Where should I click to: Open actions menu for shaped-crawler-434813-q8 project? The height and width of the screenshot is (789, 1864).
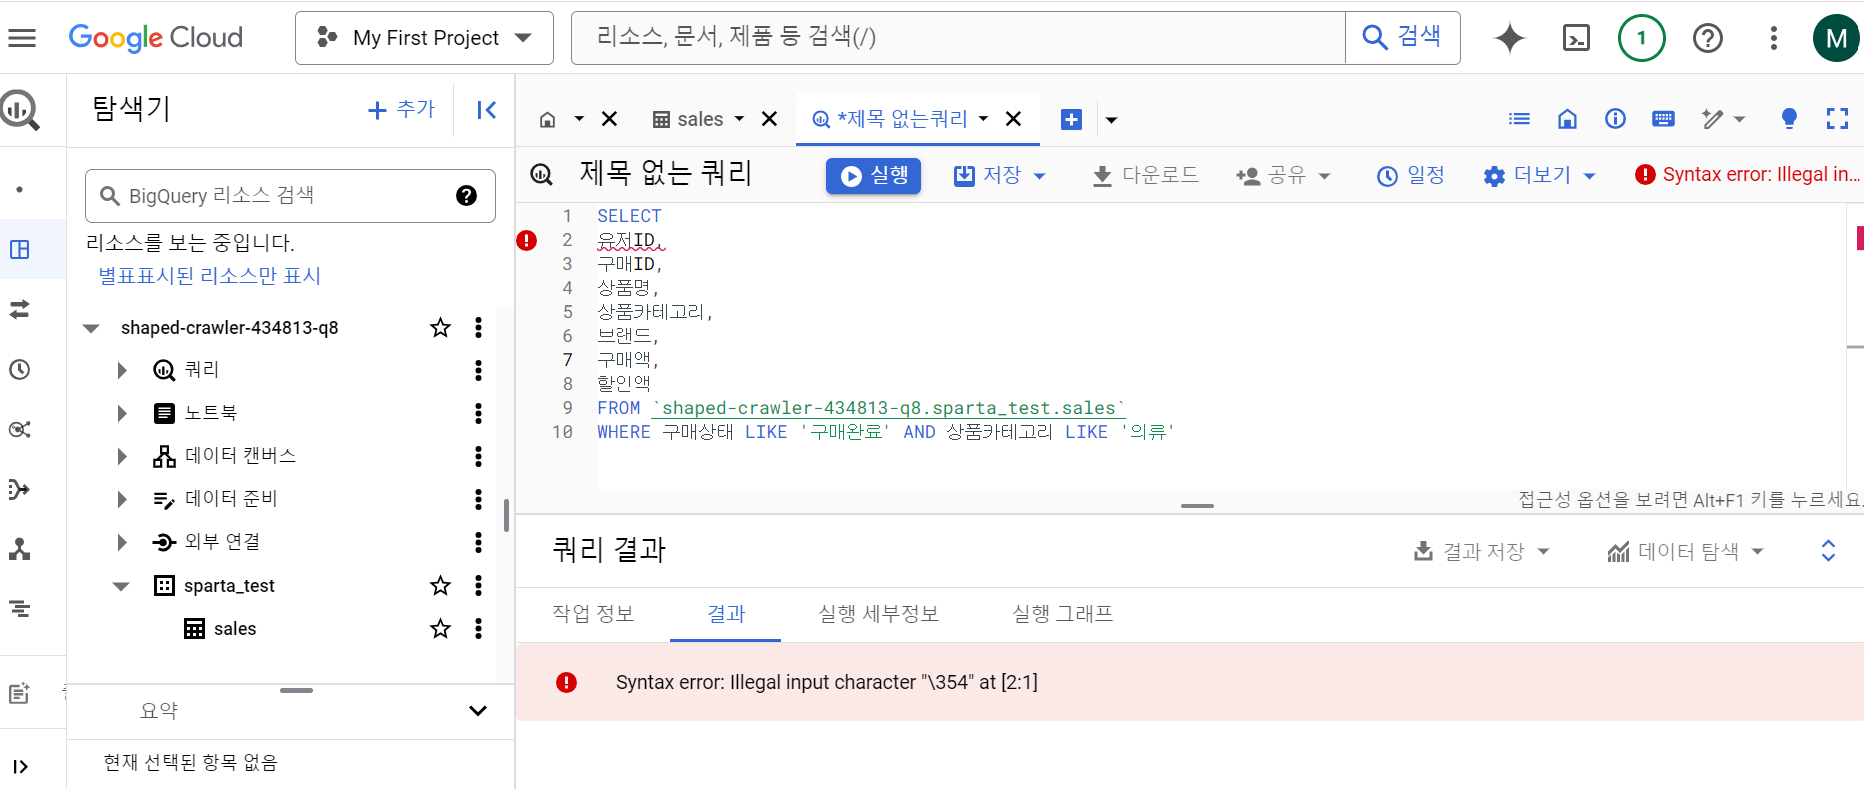click(x=478, y=328)
